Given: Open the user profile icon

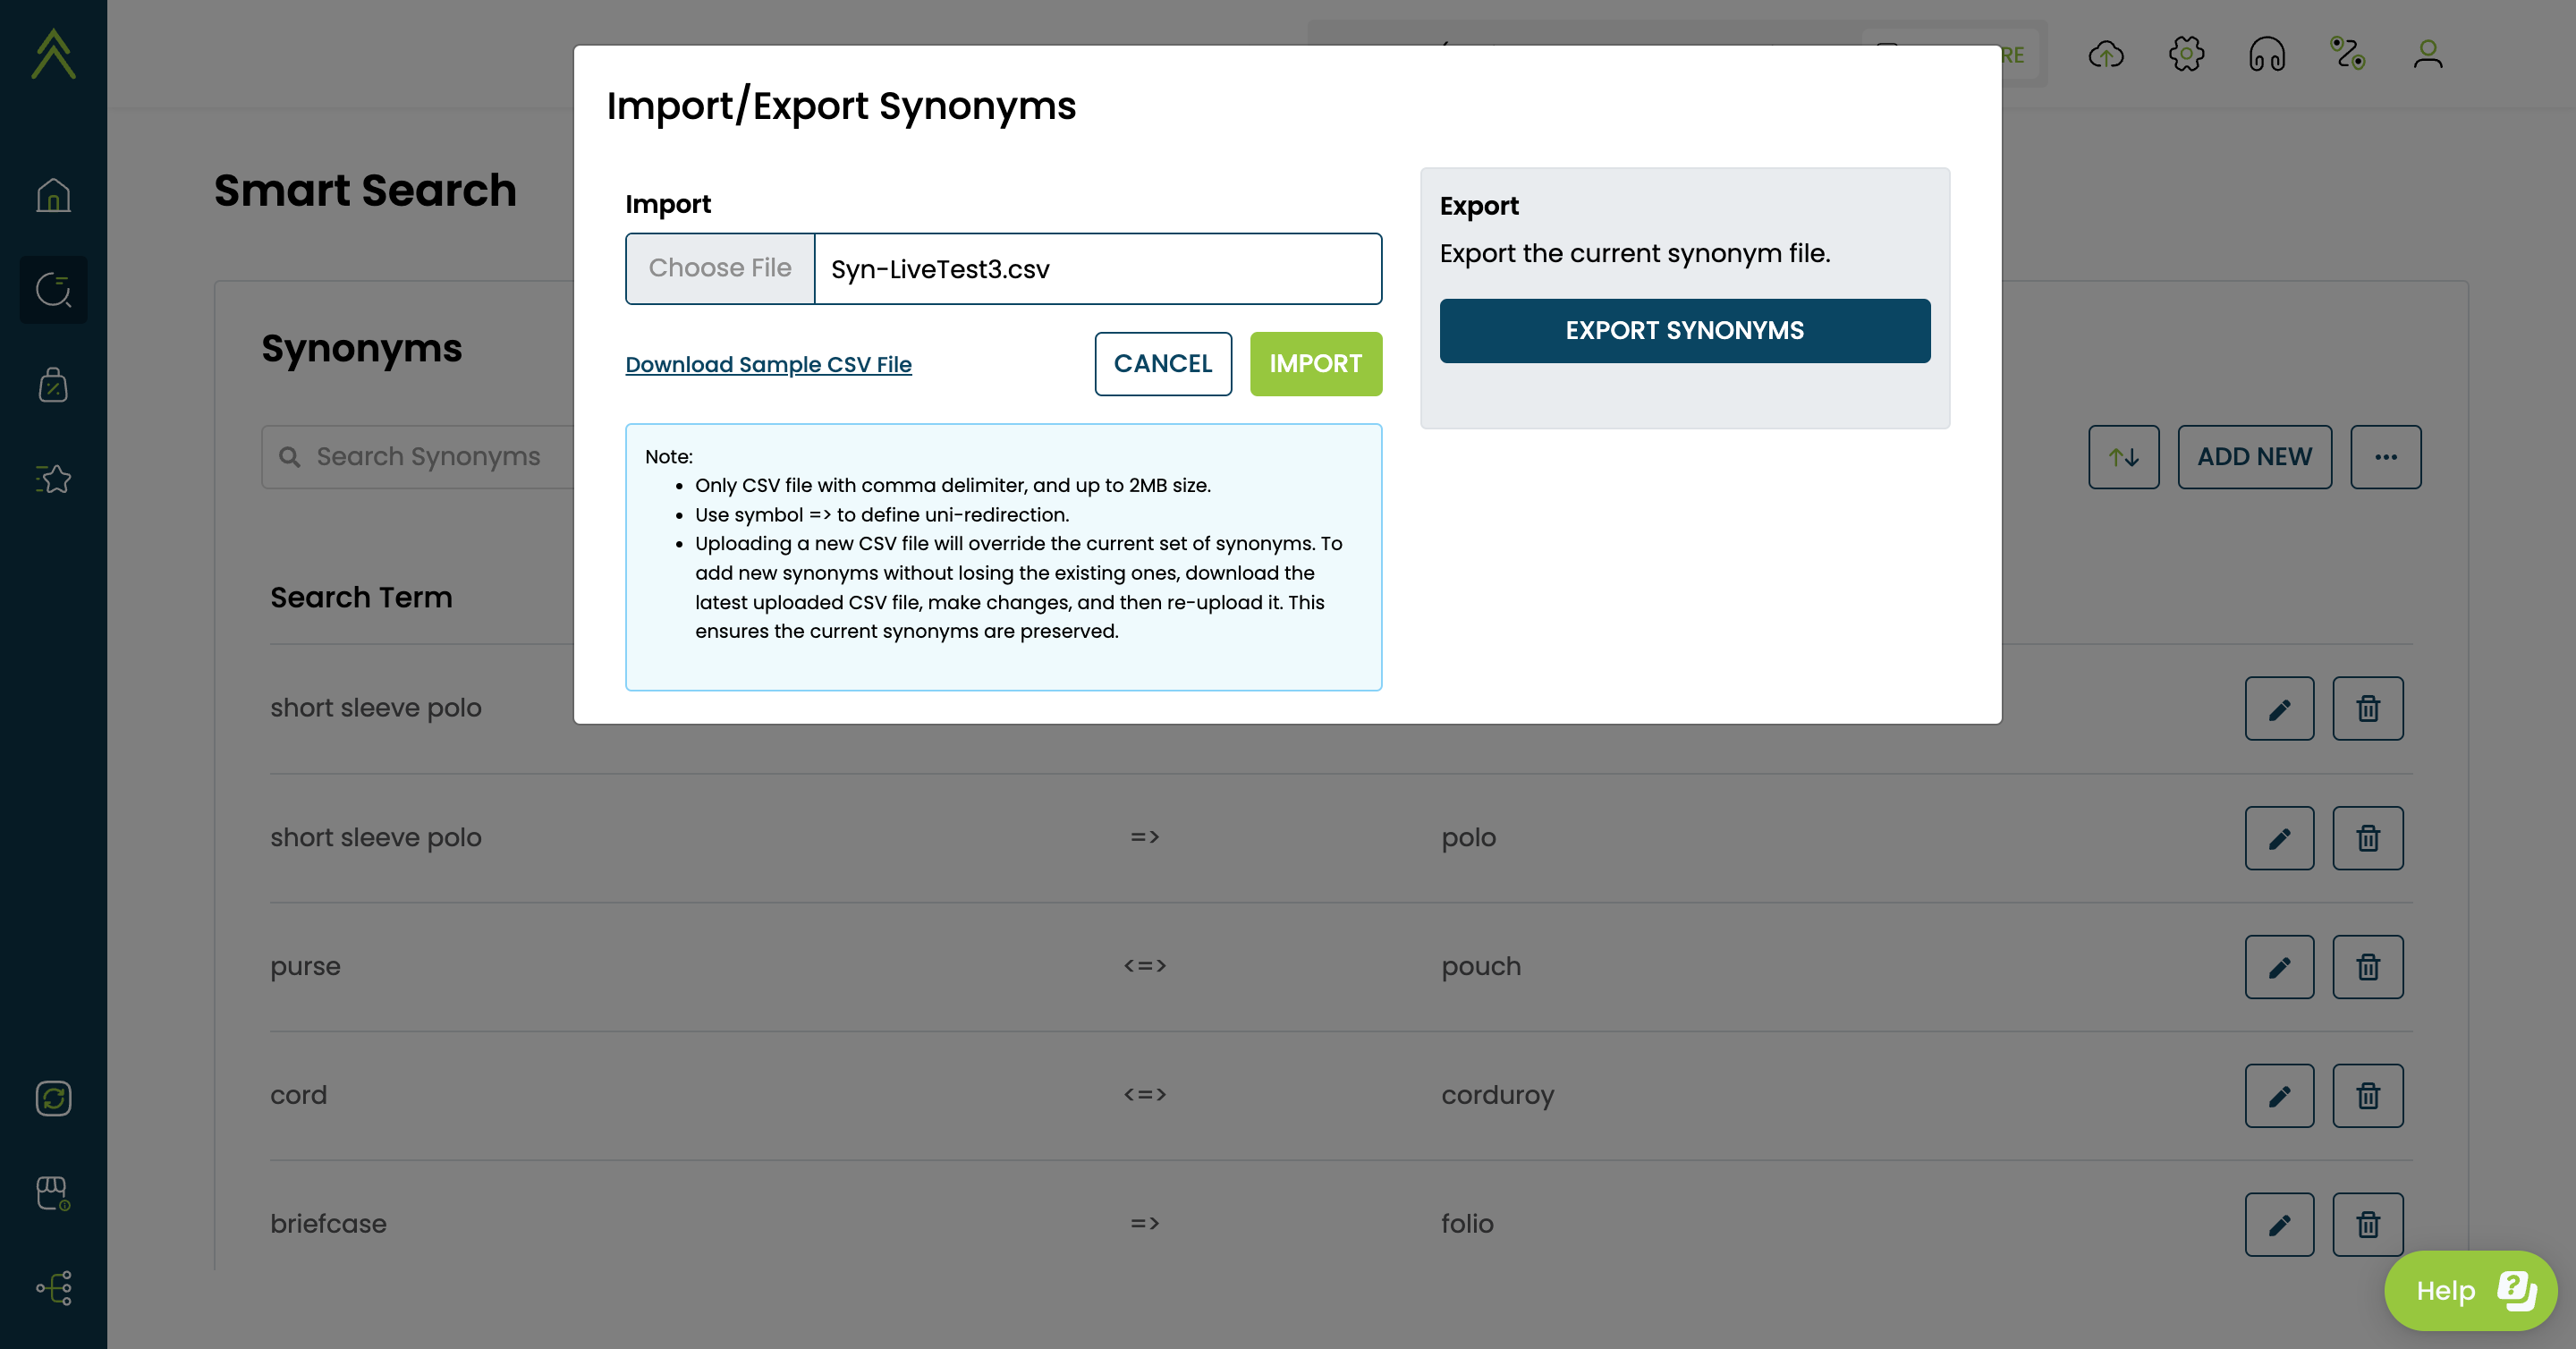Looking at the screenshot, I should coord(2428,54).
